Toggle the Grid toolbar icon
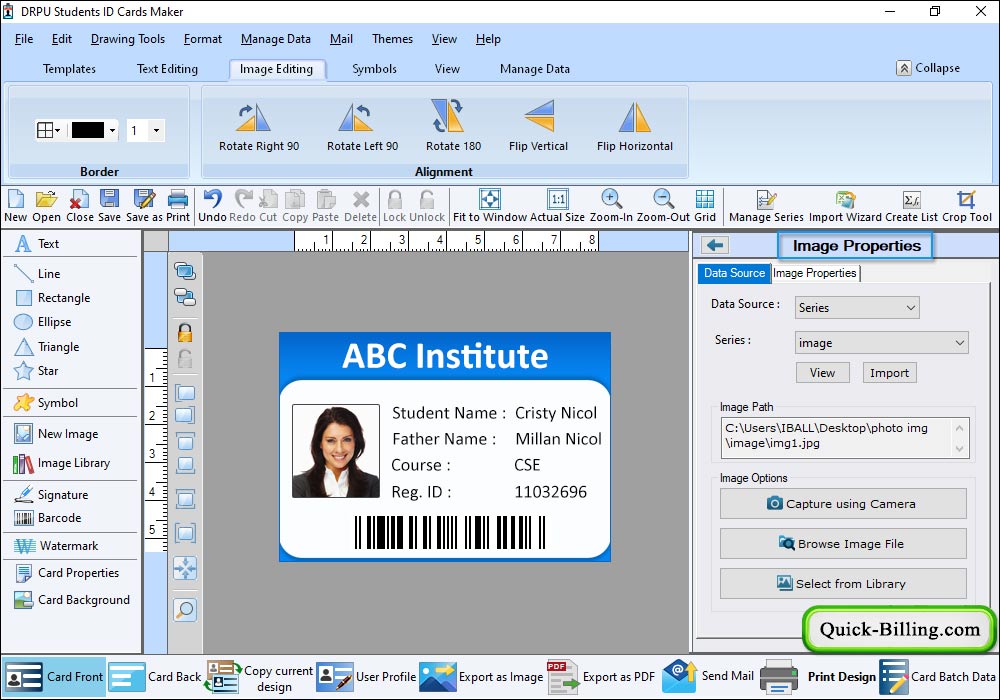The image size is (1000, 700). pyautogui.click(x=705, y=206)
